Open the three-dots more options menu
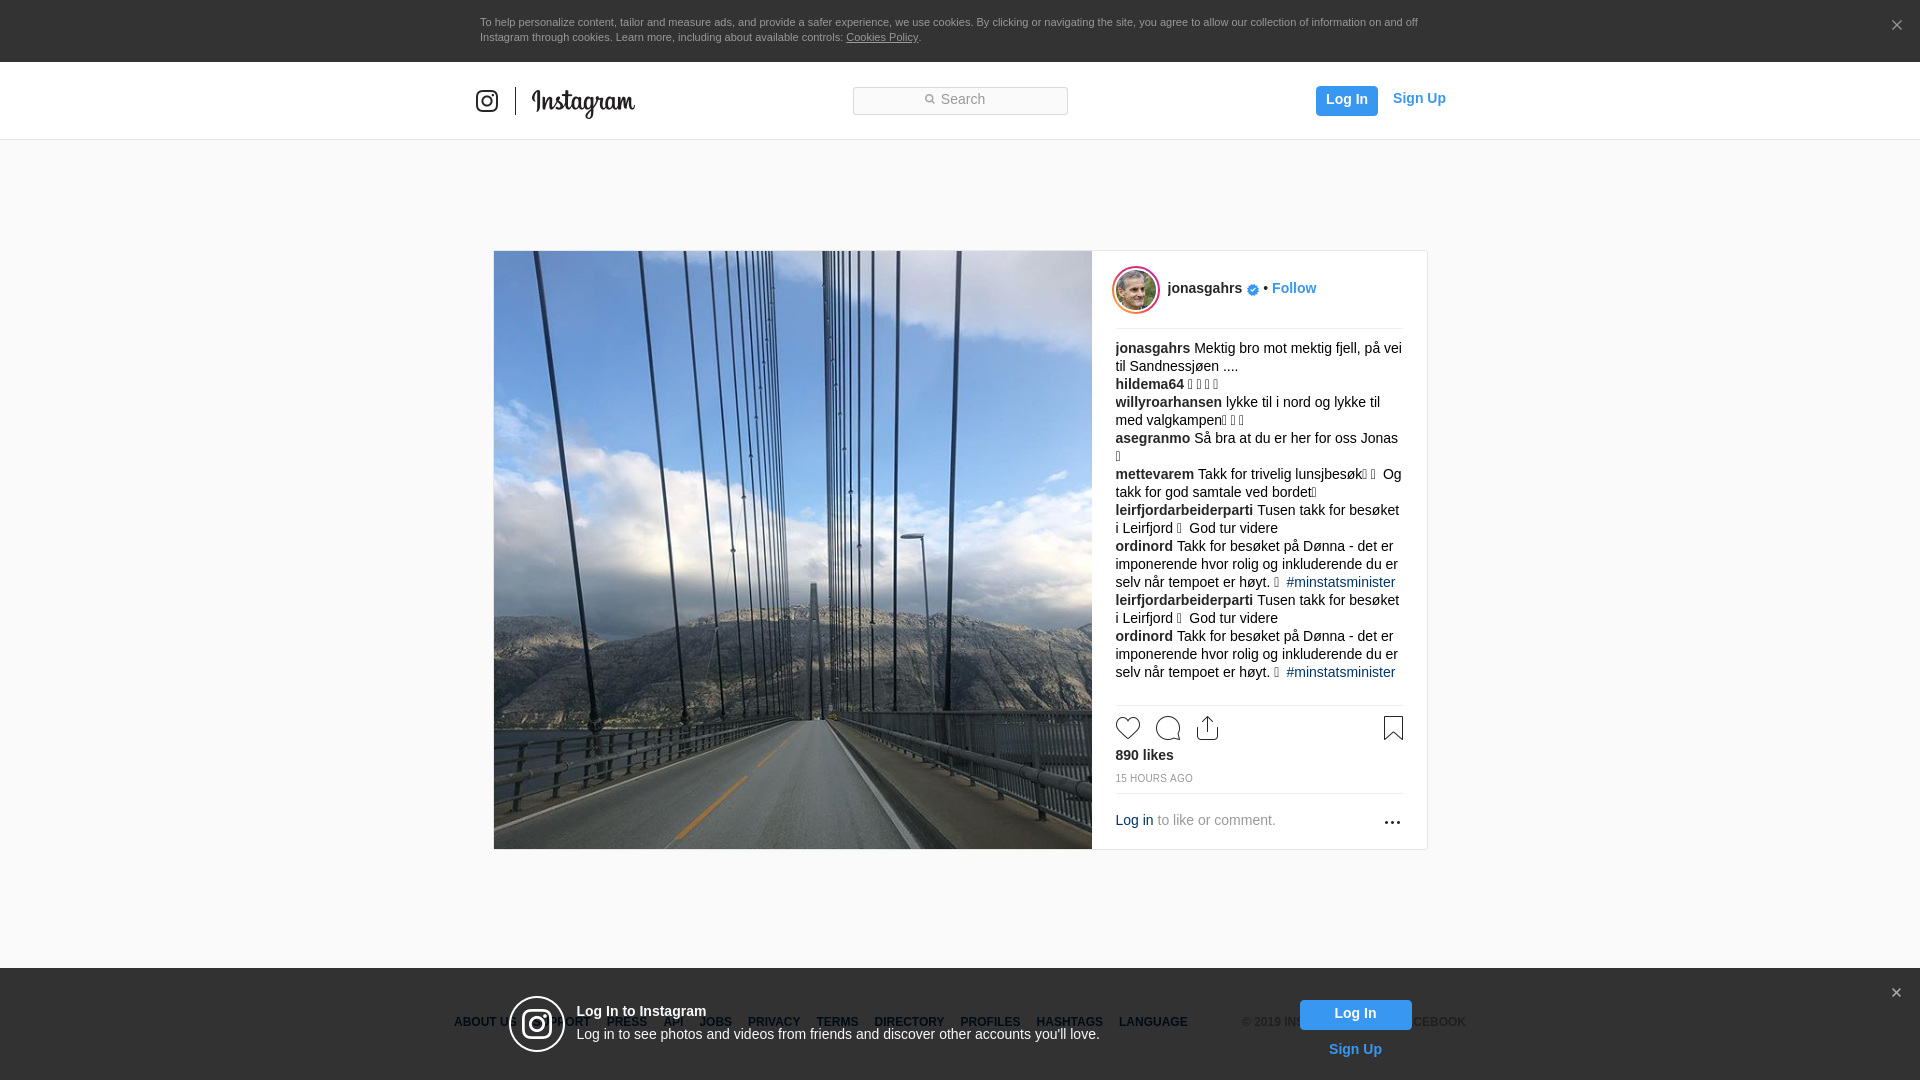 pos(1392,822)
